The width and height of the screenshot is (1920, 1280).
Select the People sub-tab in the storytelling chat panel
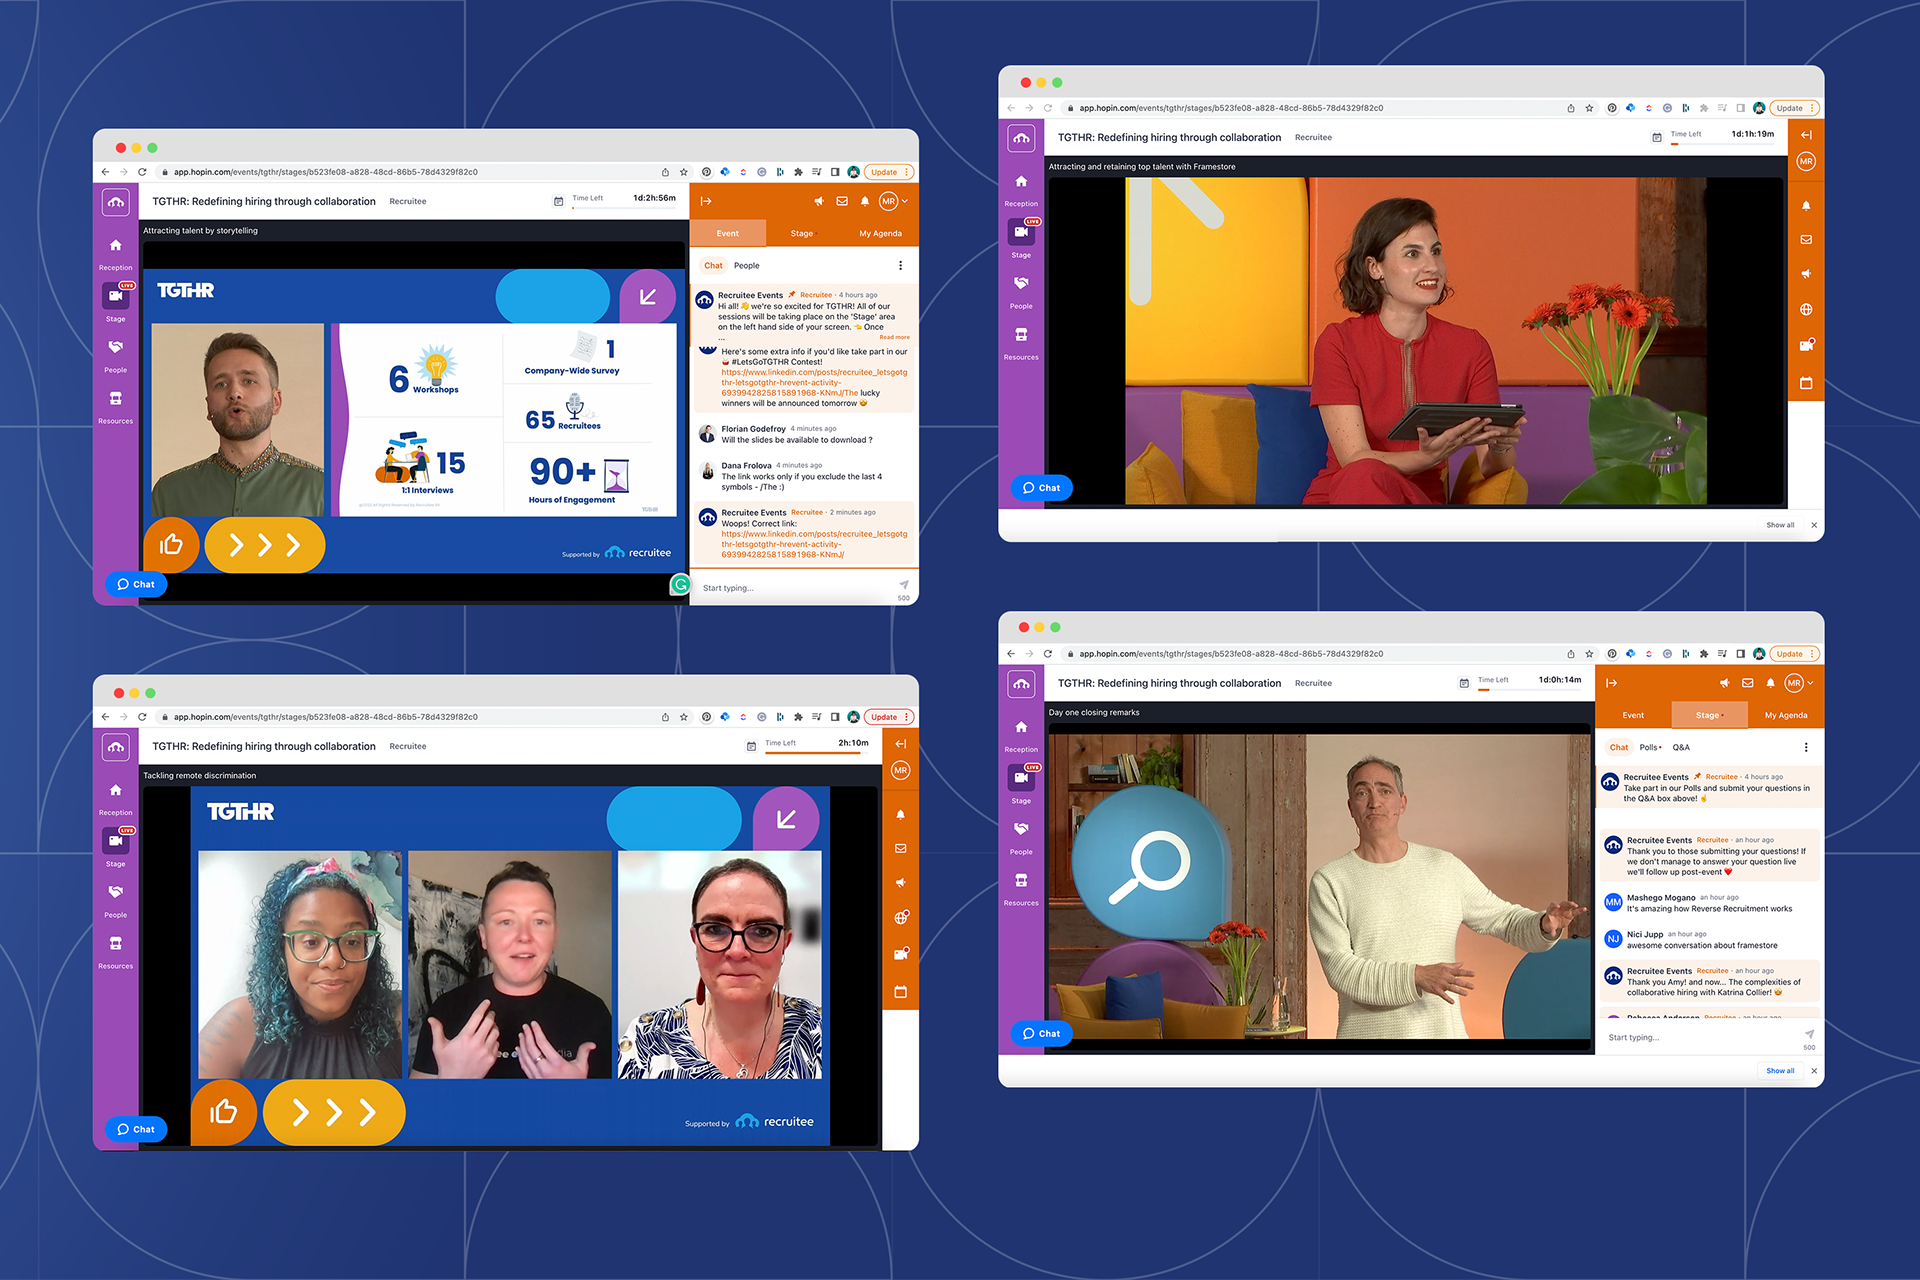coord(747,265)
